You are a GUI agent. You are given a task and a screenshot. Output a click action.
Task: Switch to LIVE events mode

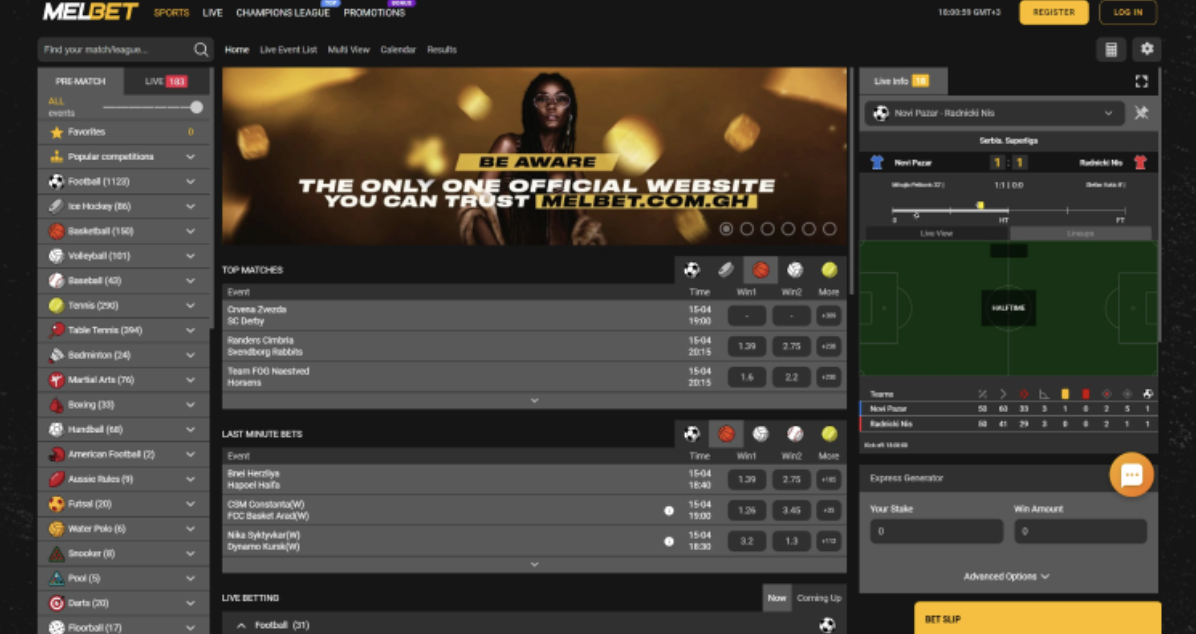(166, 82)
